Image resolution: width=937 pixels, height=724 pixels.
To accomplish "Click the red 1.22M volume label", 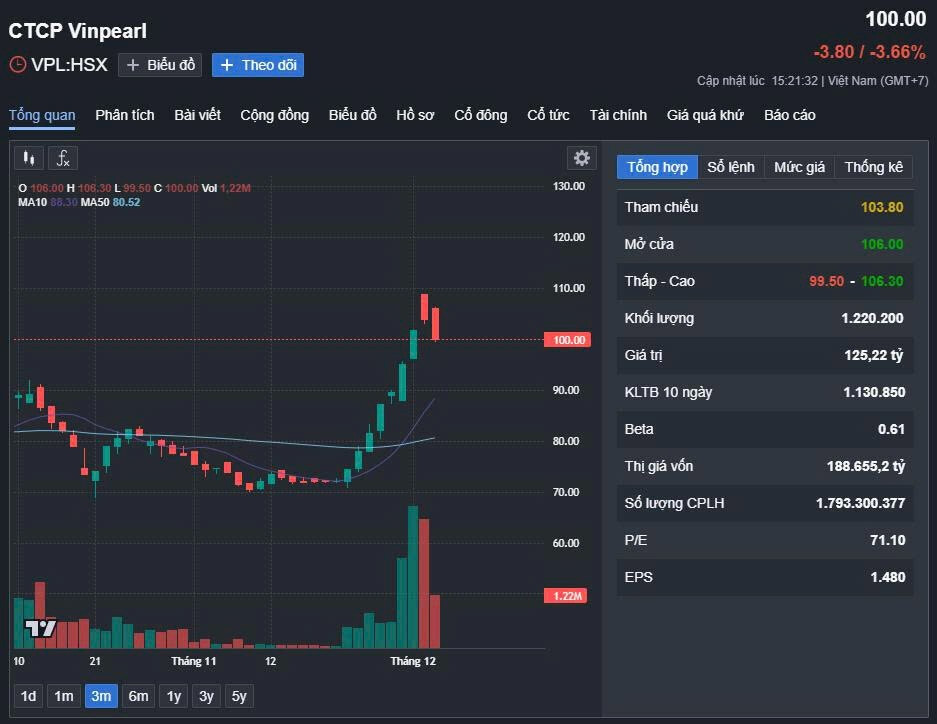I will point(566,596).
